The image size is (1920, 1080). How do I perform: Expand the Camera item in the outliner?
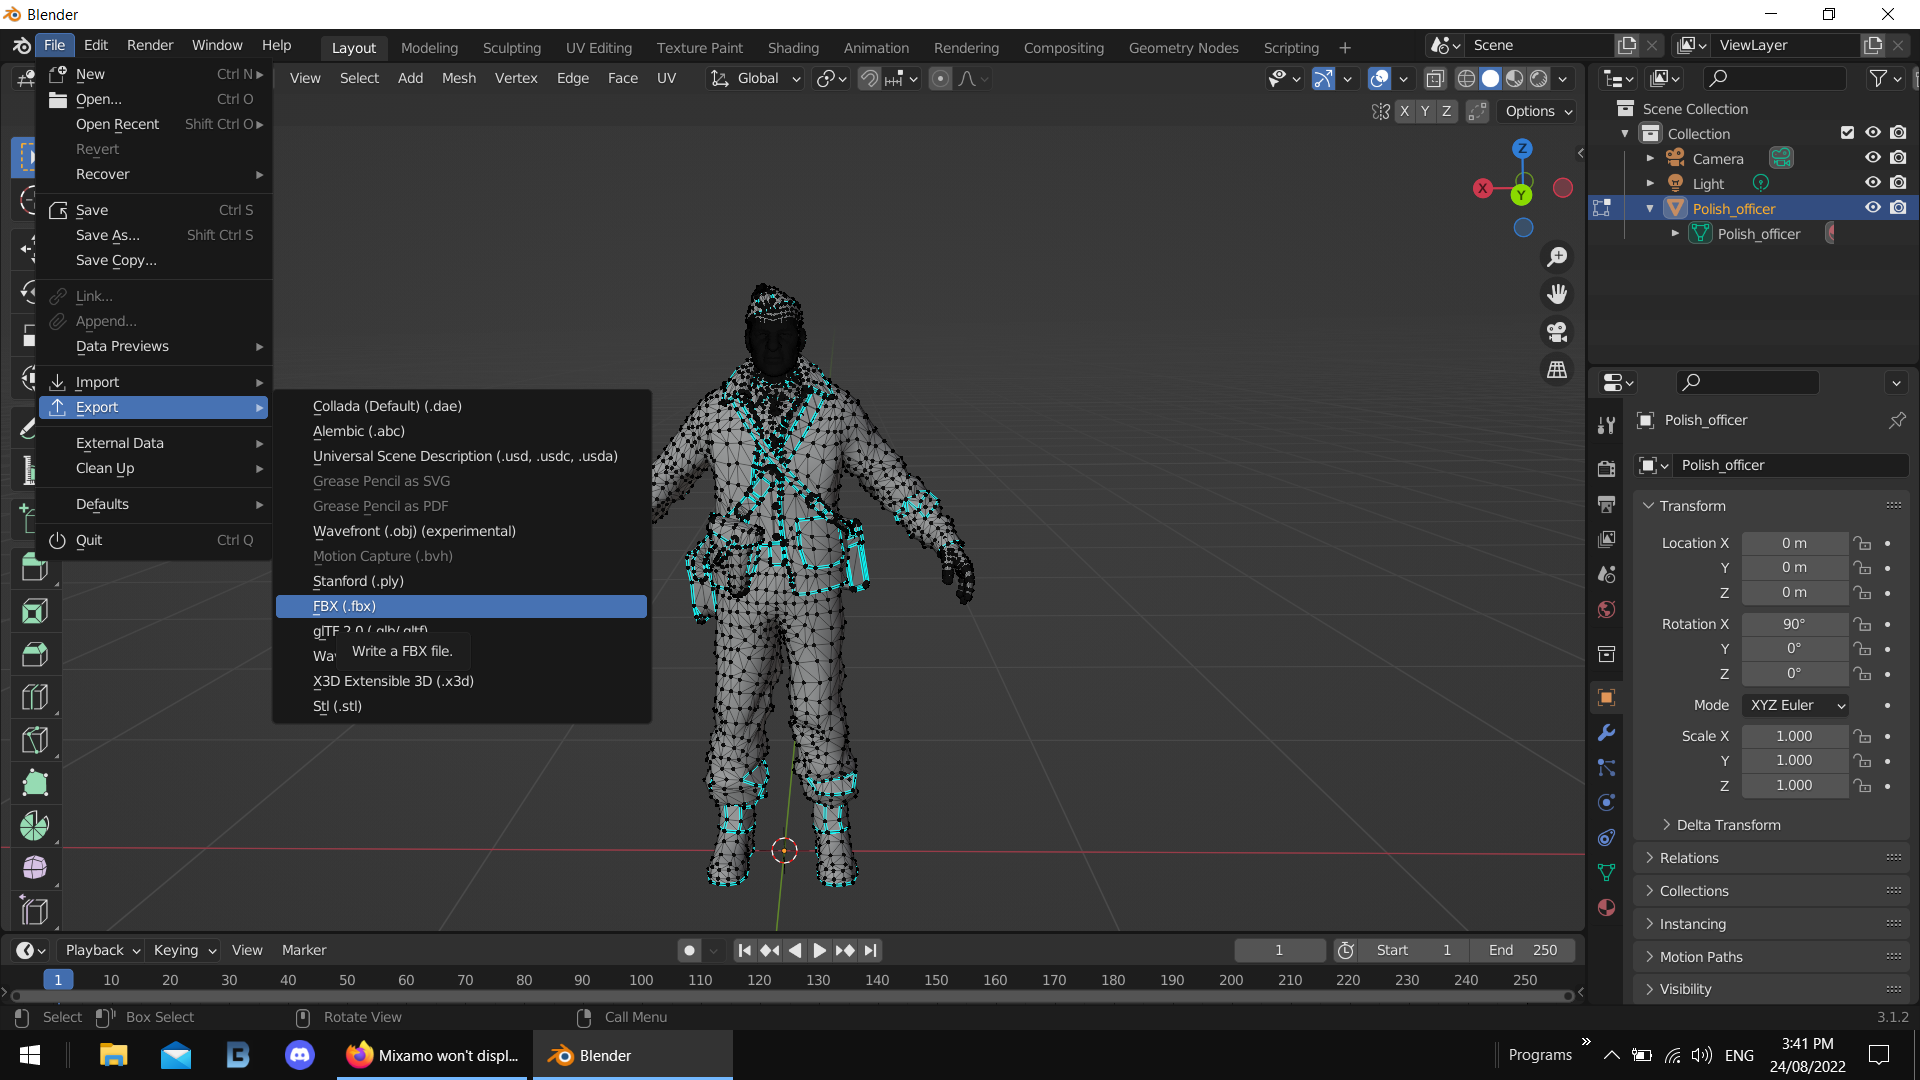click(x=1651, y=158)
